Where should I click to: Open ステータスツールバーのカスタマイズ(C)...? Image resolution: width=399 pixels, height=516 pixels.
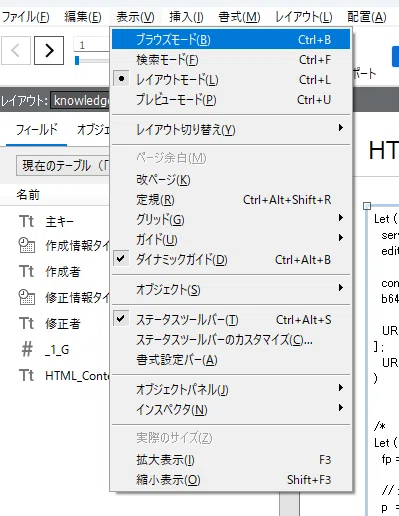(231, 340)
